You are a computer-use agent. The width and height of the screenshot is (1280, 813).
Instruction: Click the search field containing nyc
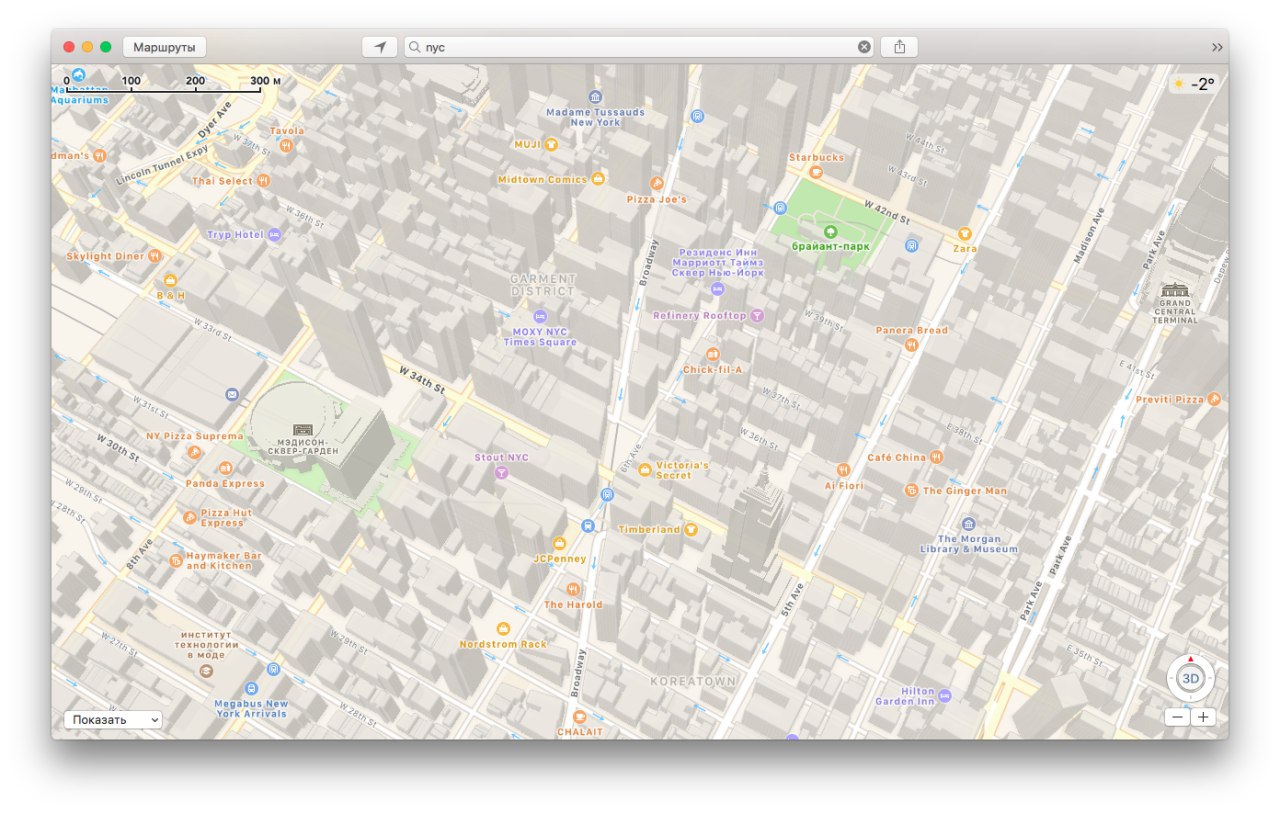click(639, 47)
